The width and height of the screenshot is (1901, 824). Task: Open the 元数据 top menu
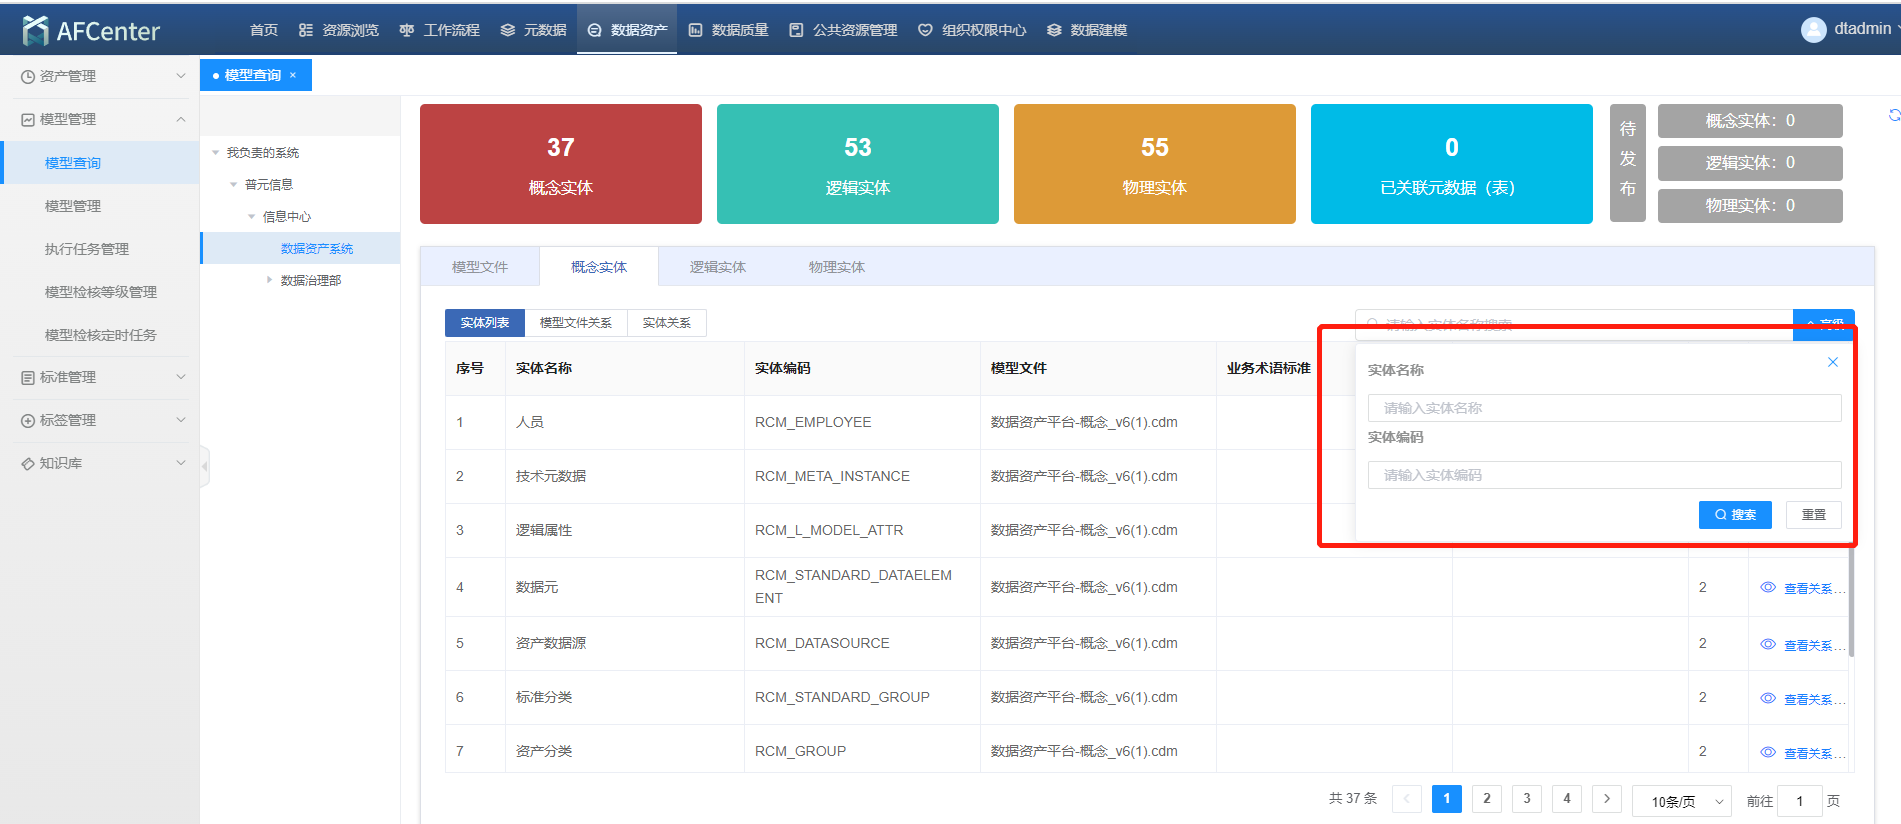coord(533,30)
